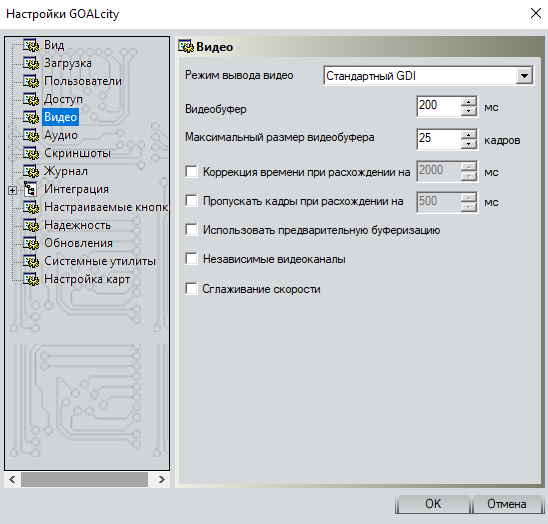548x524 pixels.
Task: Click the disabled 2000 ms field
Action: click(x=439, y=171)
